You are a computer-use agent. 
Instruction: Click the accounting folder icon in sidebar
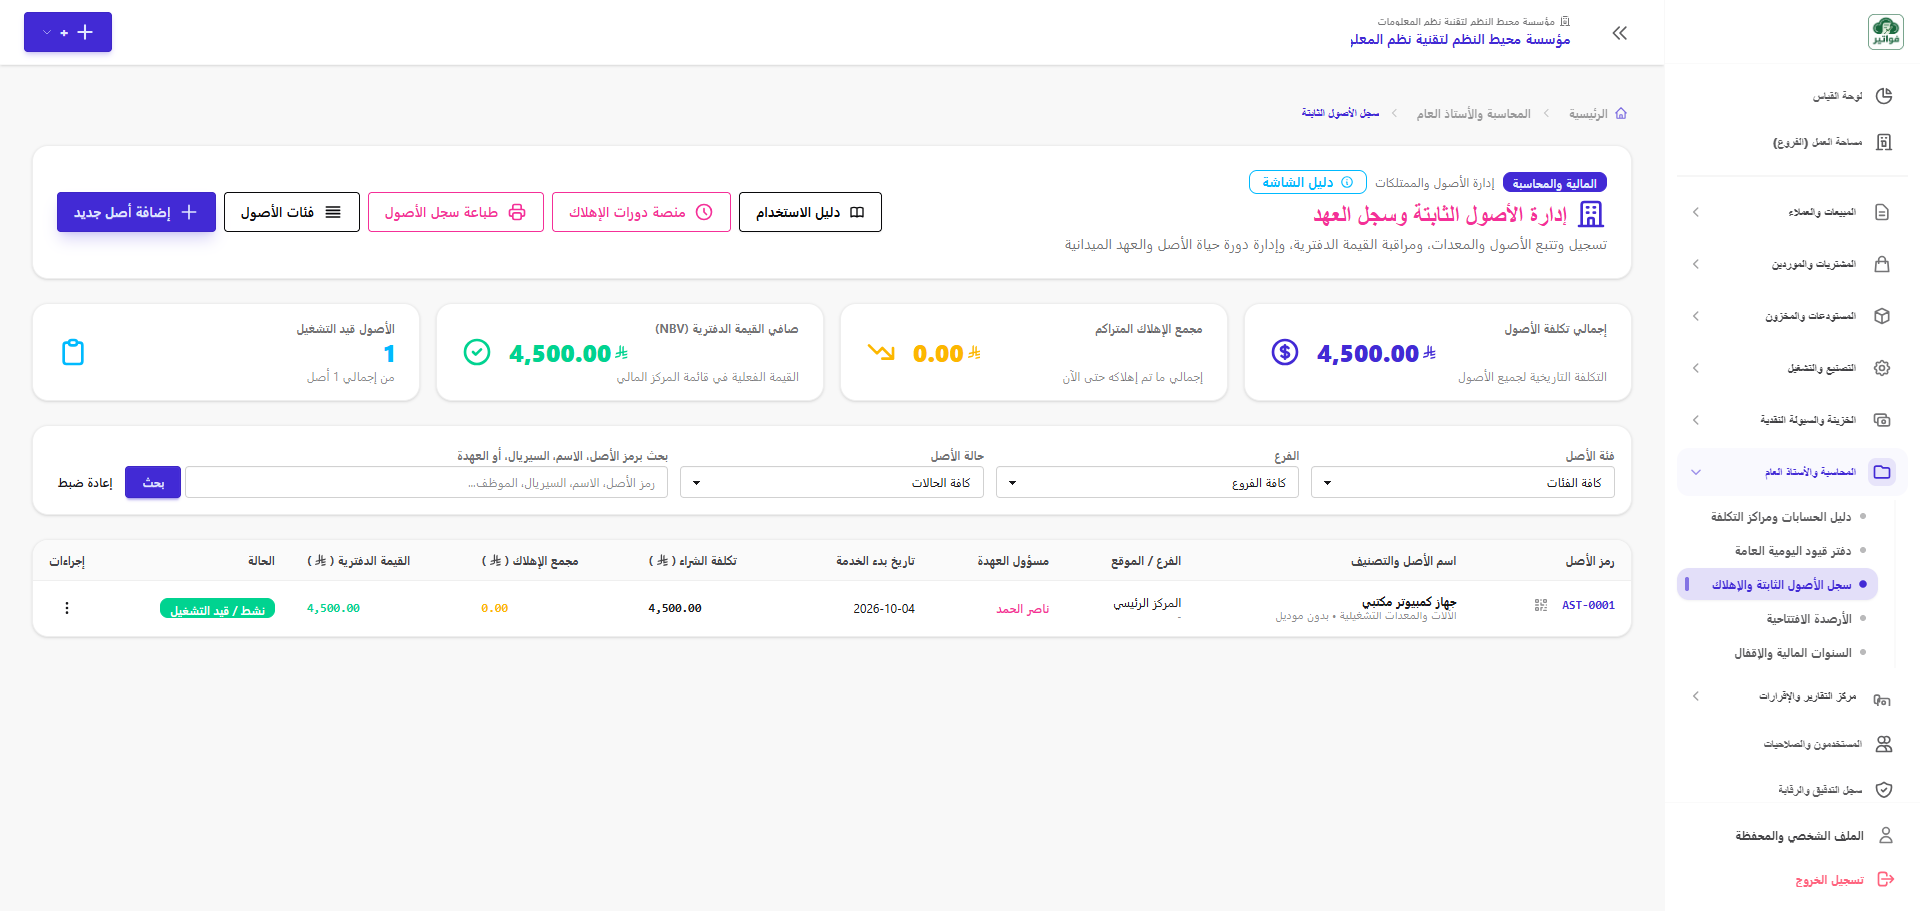[1882, 472]
